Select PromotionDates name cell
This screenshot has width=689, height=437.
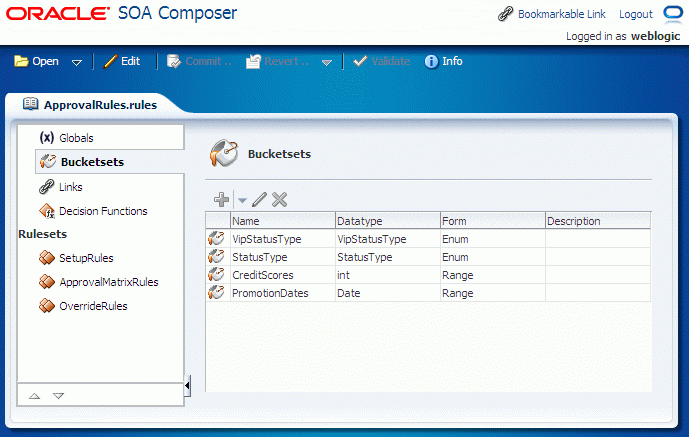283,293
